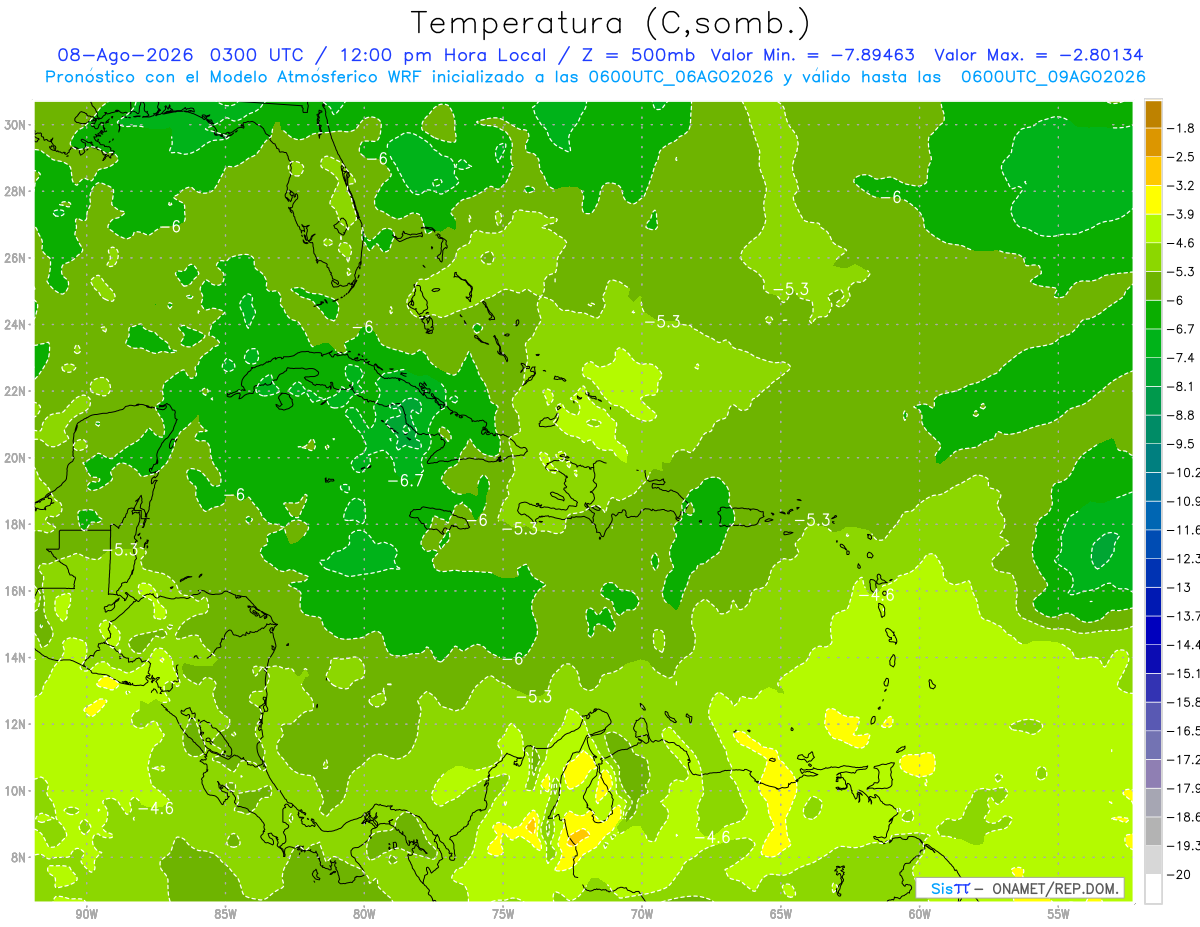Click the -3.2 value in the color legend
1200x927 pixels.
[1181, 186]
